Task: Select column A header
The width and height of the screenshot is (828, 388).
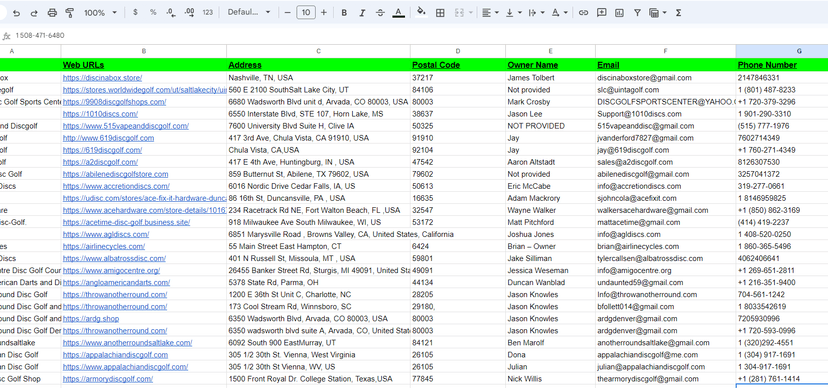Action: pos(30,51)
